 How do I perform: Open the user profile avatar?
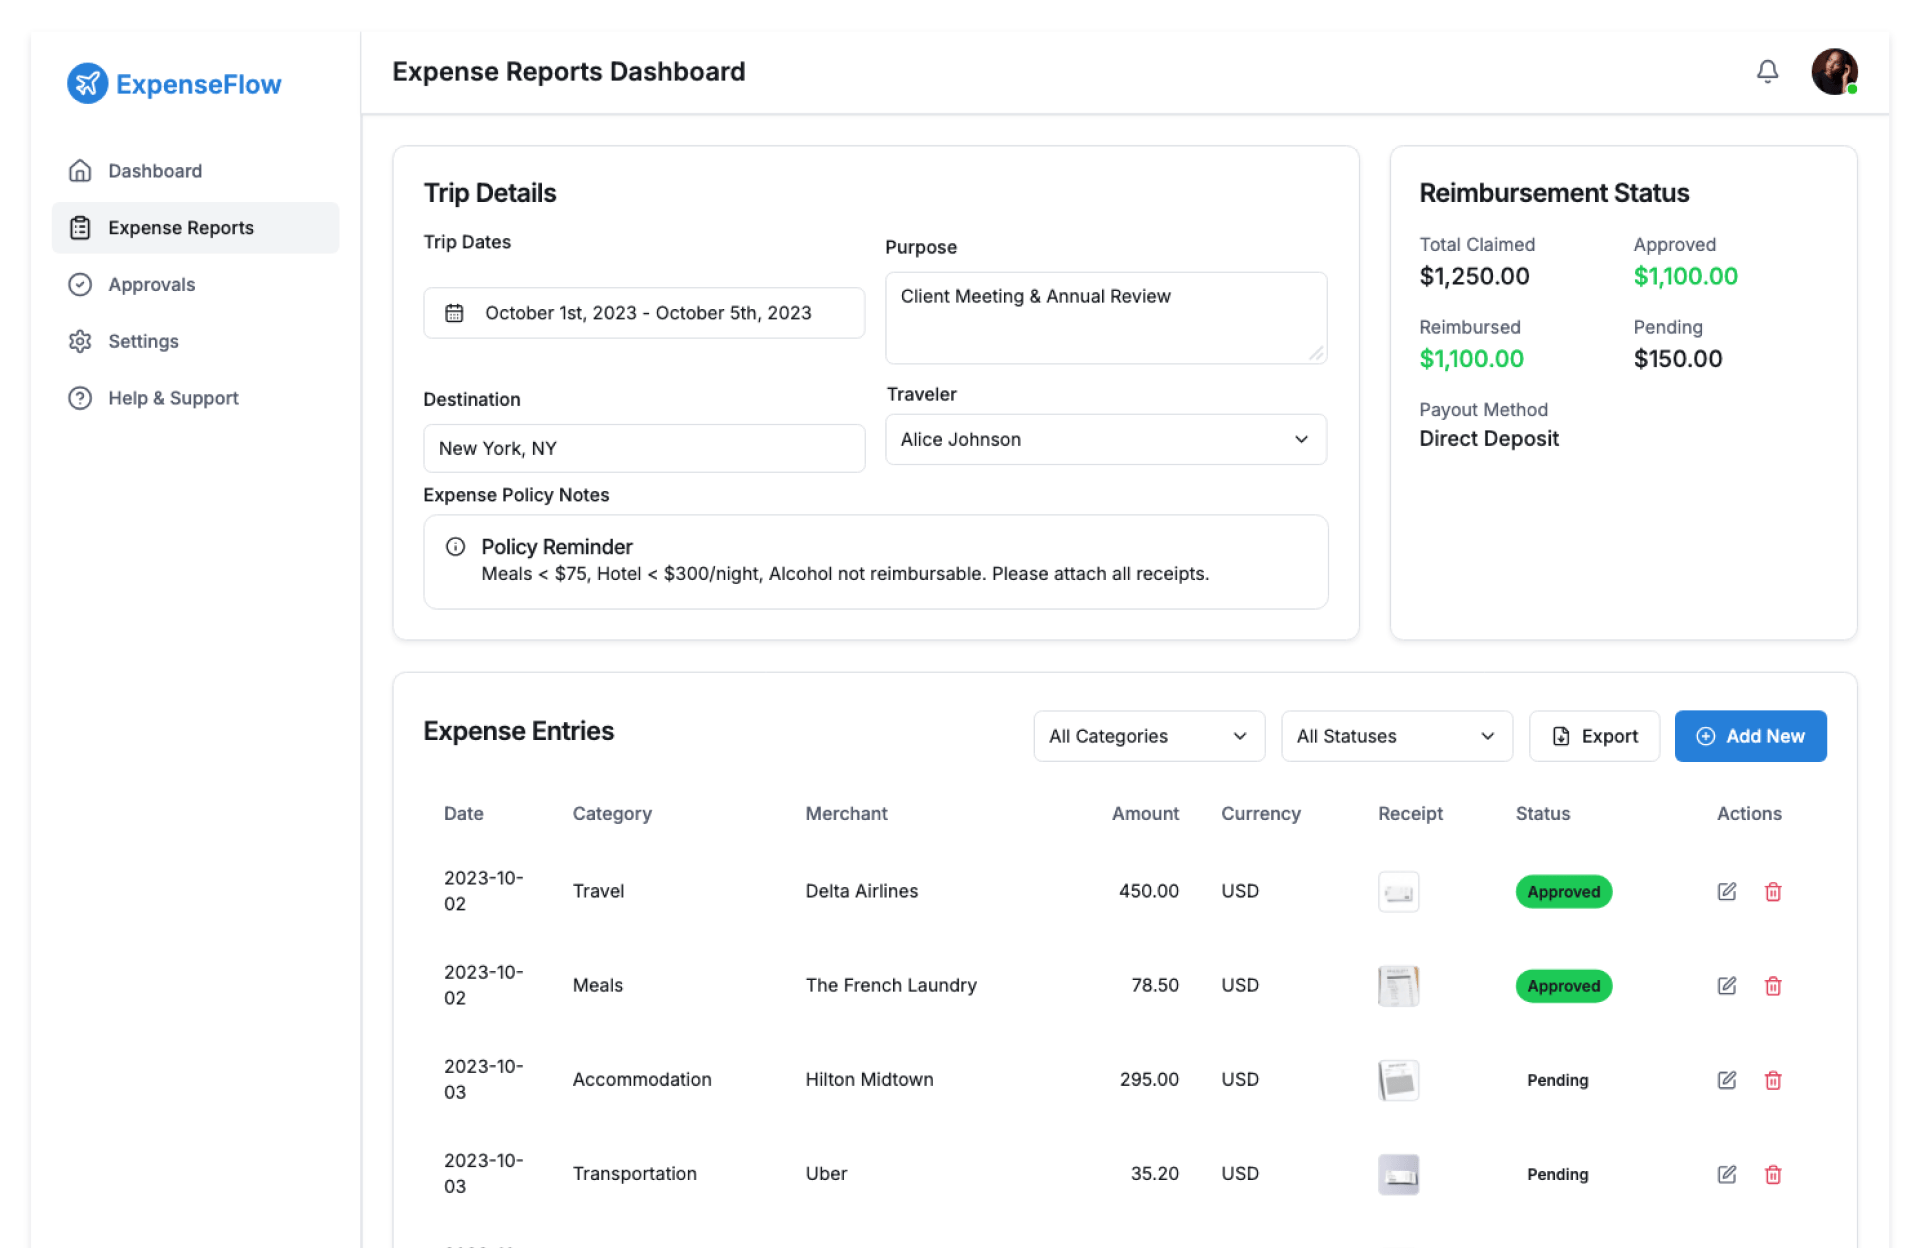point(1834,72)
